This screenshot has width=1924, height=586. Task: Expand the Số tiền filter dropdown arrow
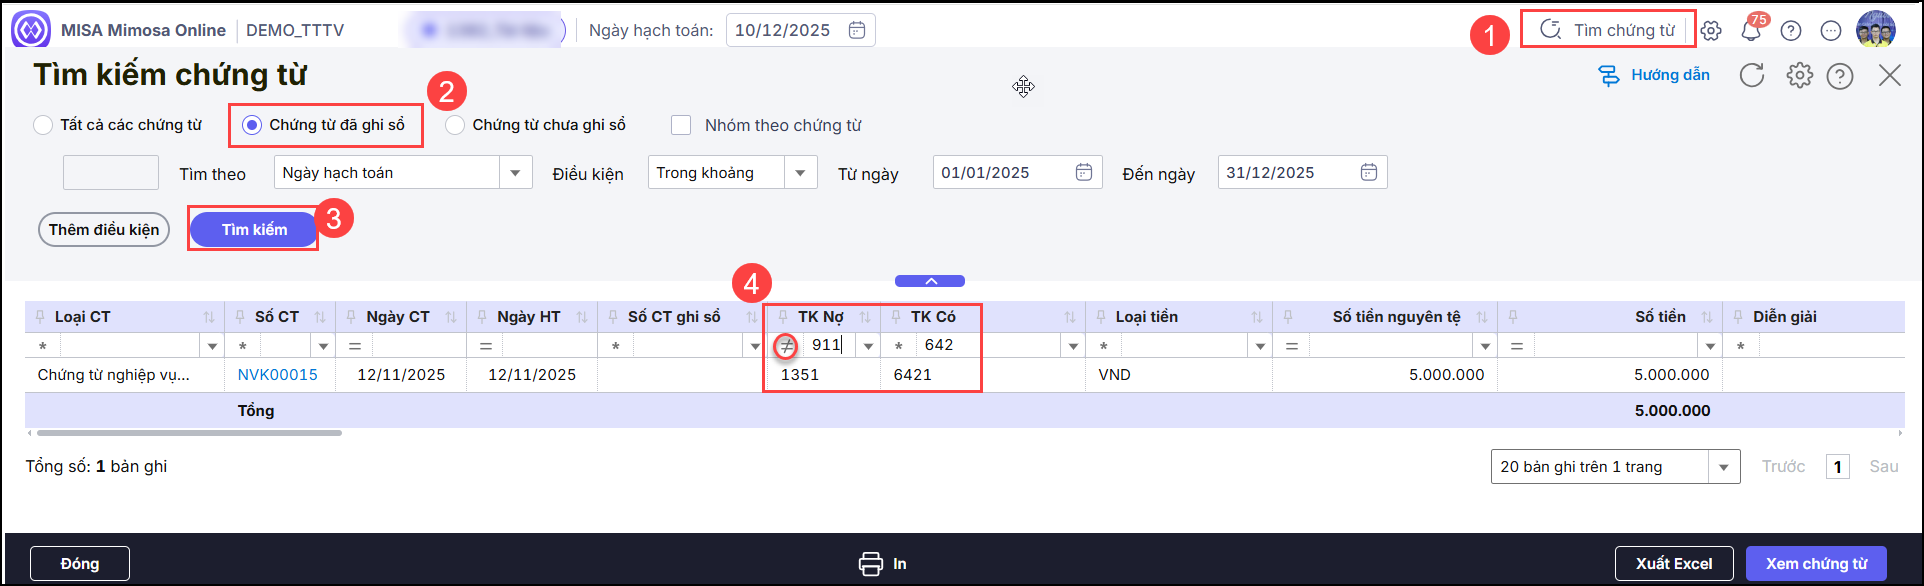[1710, 346]
